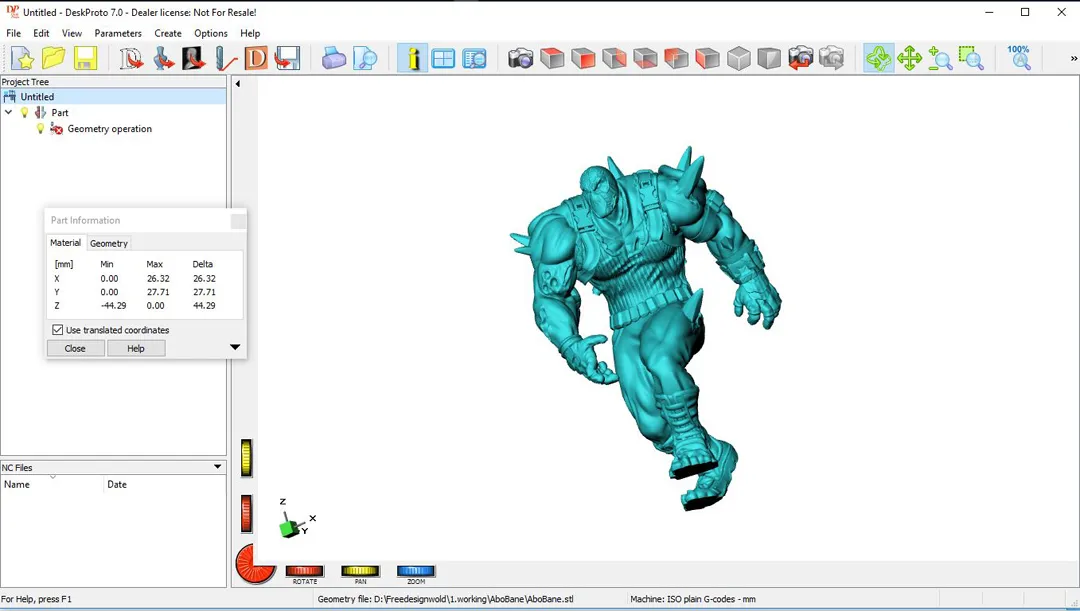1080x611 pixels.
Task: Open a project with the yellow folder icon
Action: (x=54, y=59)
